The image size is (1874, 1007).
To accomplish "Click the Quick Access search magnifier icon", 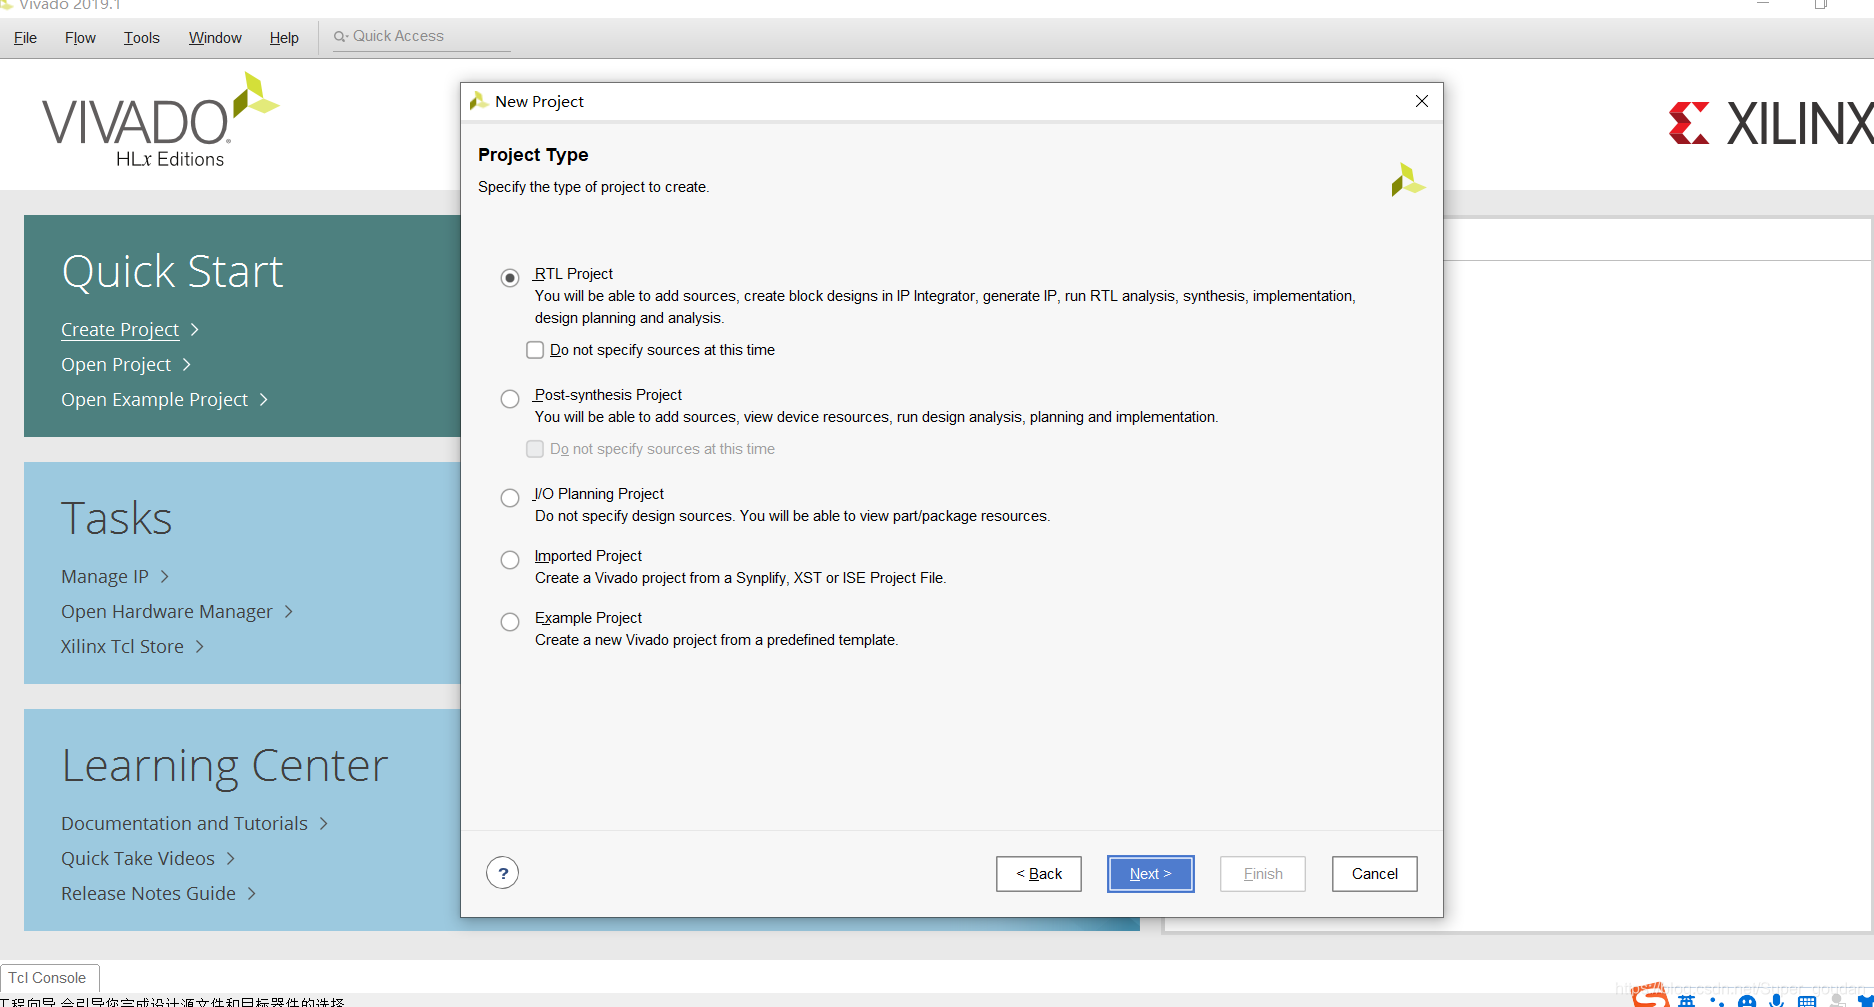I will point(340,36).
